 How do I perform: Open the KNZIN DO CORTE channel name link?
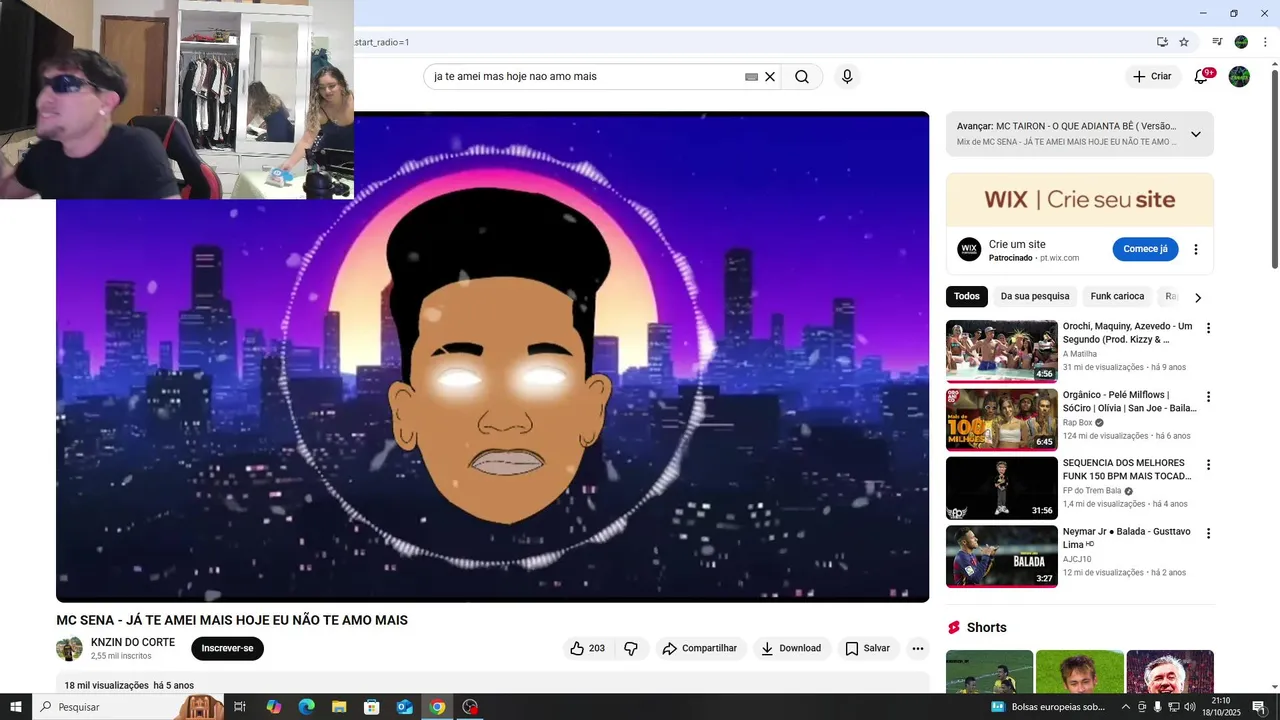pyautogui.click(x=133, y=642)
